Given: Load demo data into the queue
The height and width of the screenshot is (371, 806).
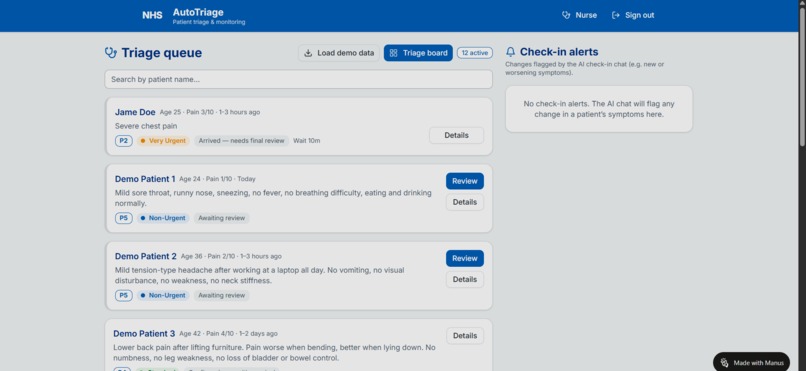Looking at the screenshot, I should click(x=339, y=53).
